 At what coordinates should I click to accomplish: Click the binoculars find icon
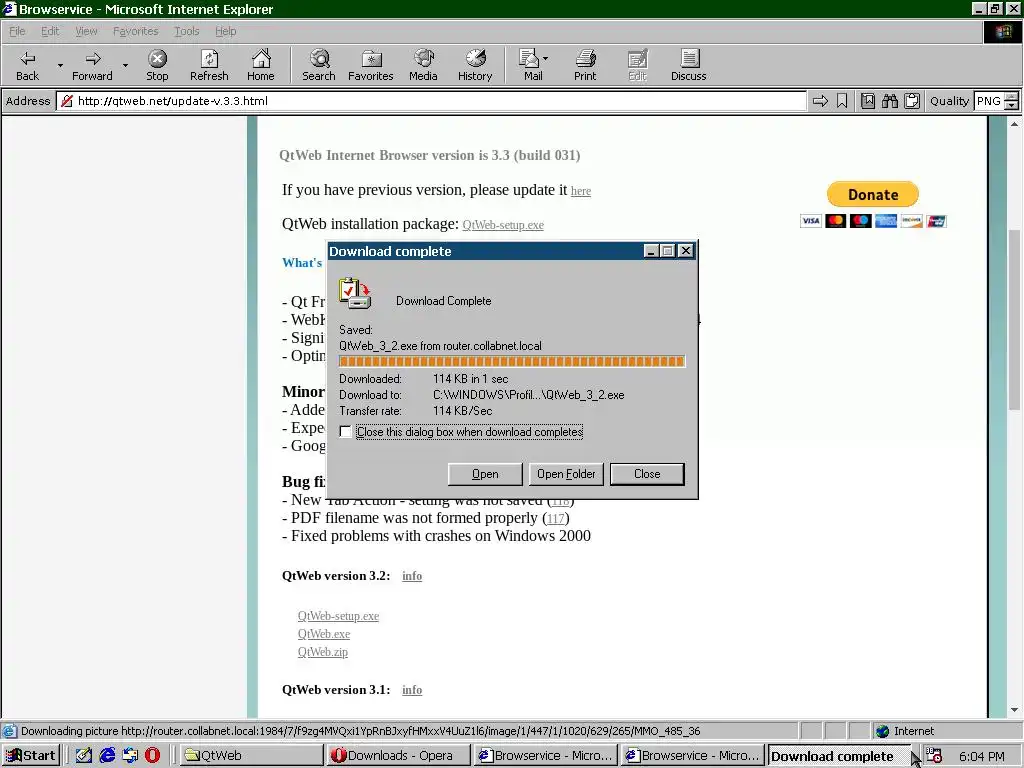pos(889,101)
